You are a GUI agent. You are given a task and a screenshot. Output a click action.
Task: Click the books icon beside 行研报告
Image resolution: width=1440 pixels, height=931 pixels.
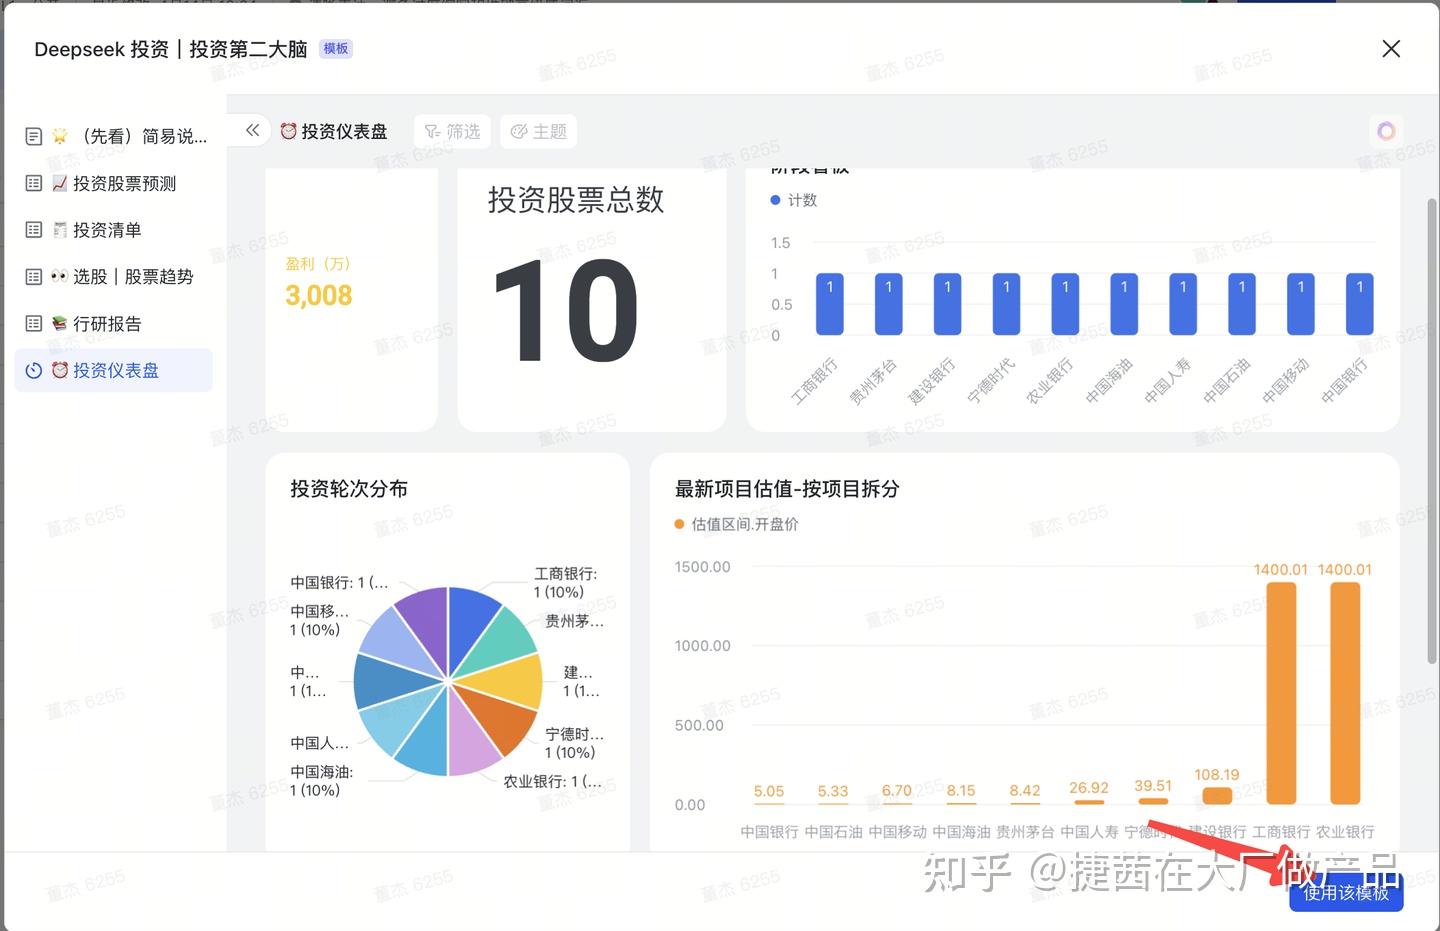point(60,323)
